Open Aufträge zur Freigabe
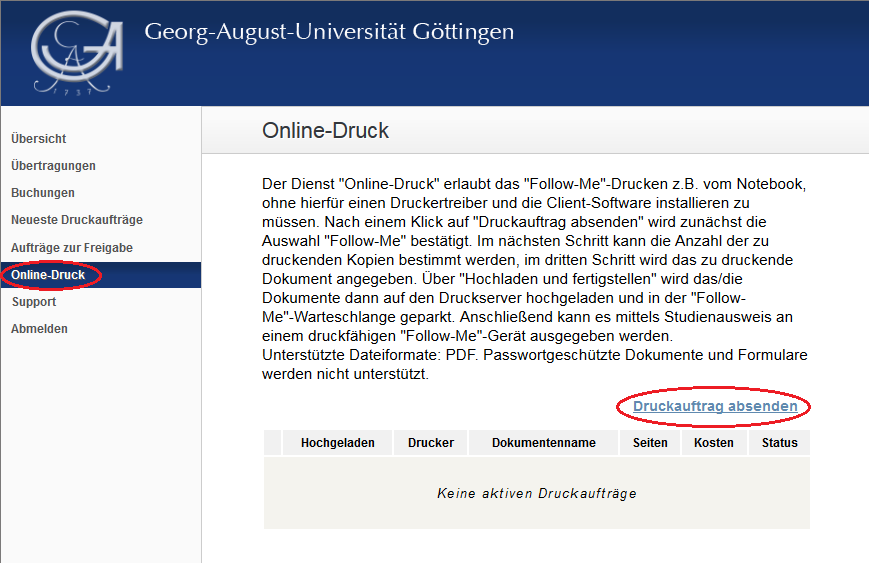 (72, 248)
